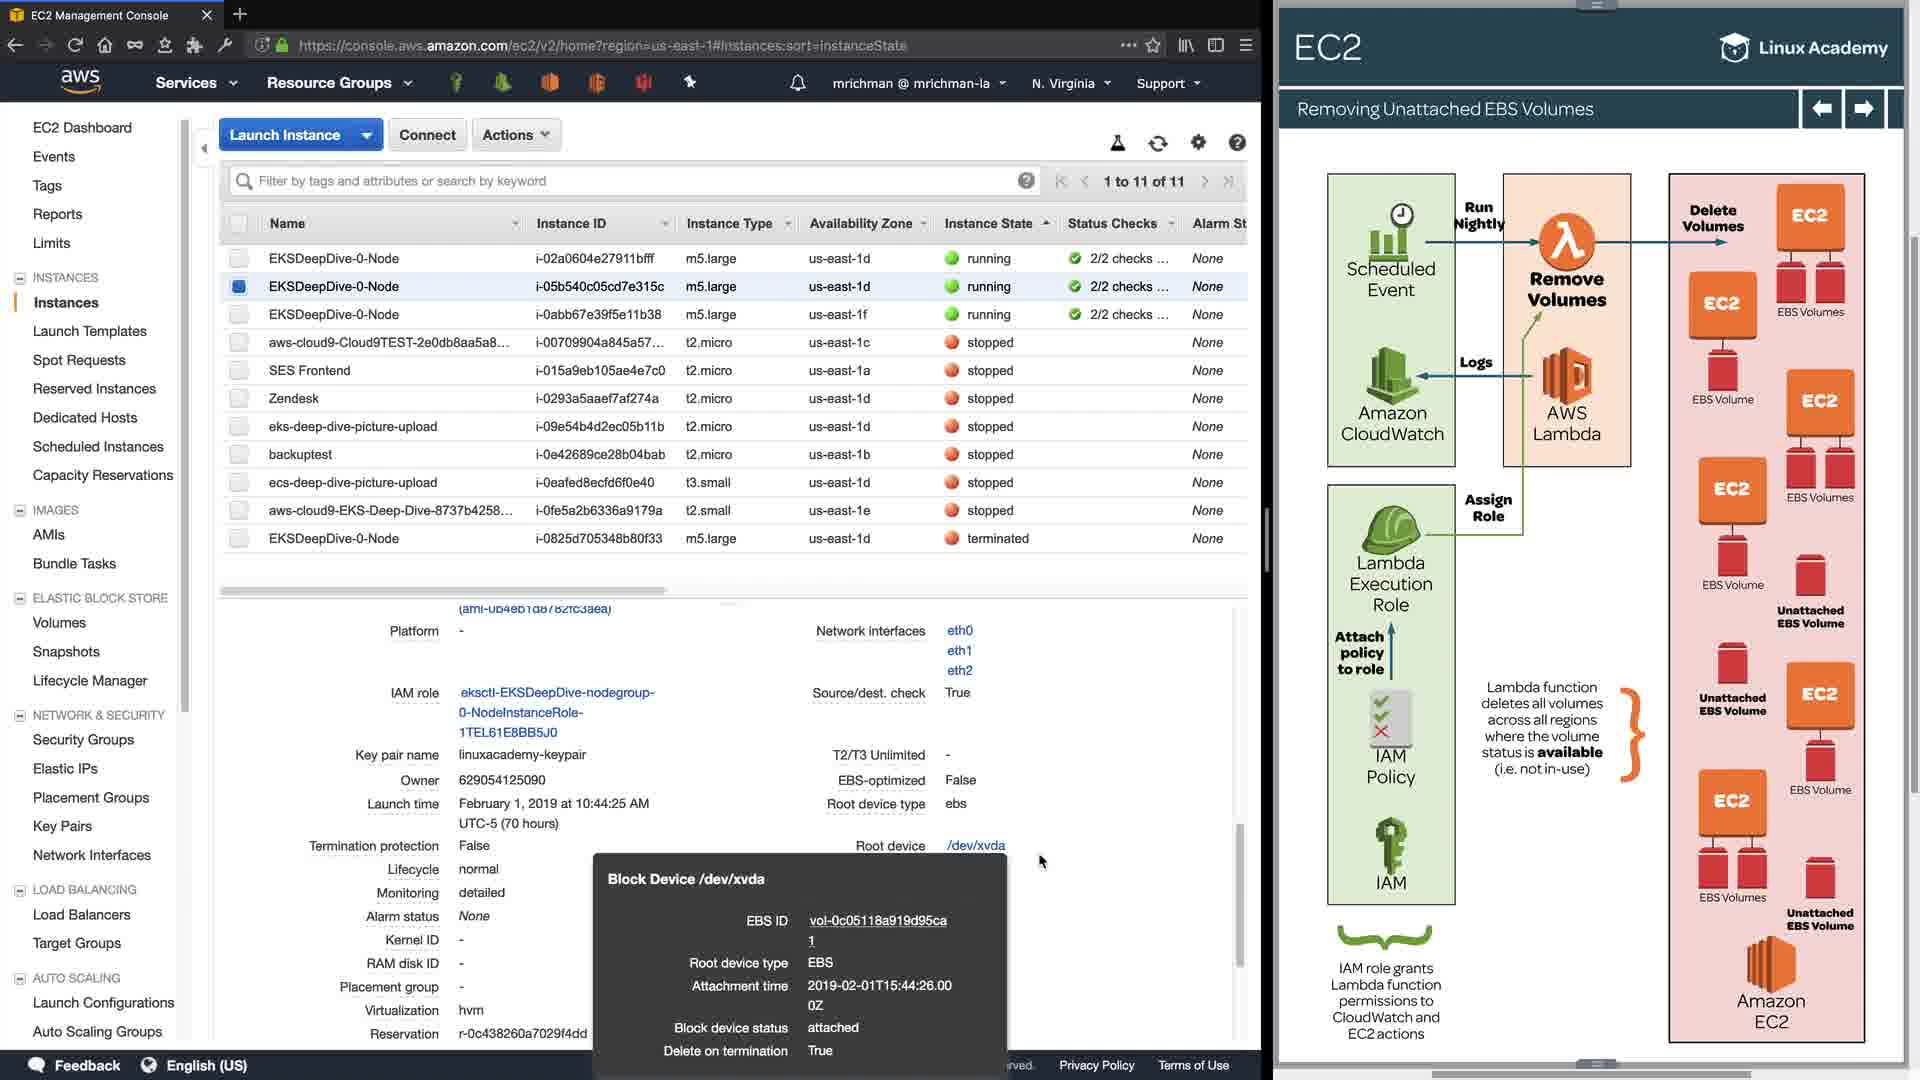Open the vol-0c05118a919d95ca1 EBS link

[x=877, y=921]
